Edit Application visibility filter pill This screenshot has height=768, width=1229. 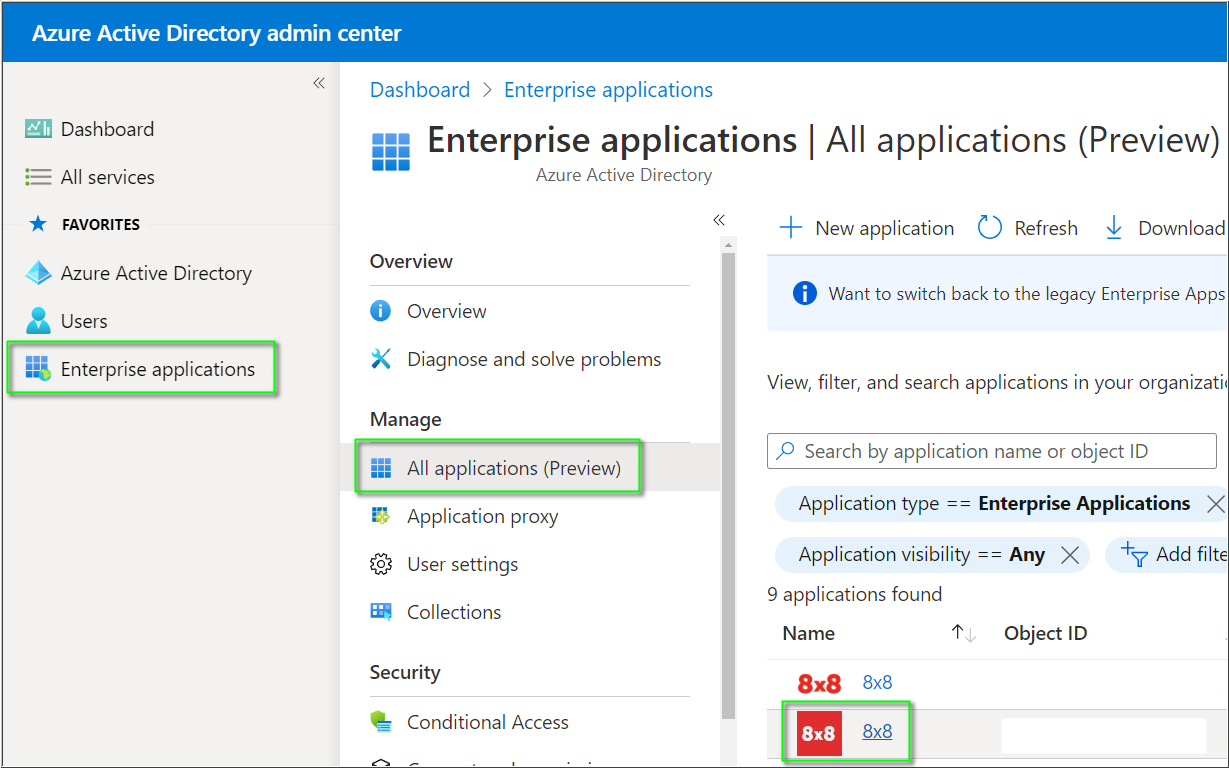921,554
